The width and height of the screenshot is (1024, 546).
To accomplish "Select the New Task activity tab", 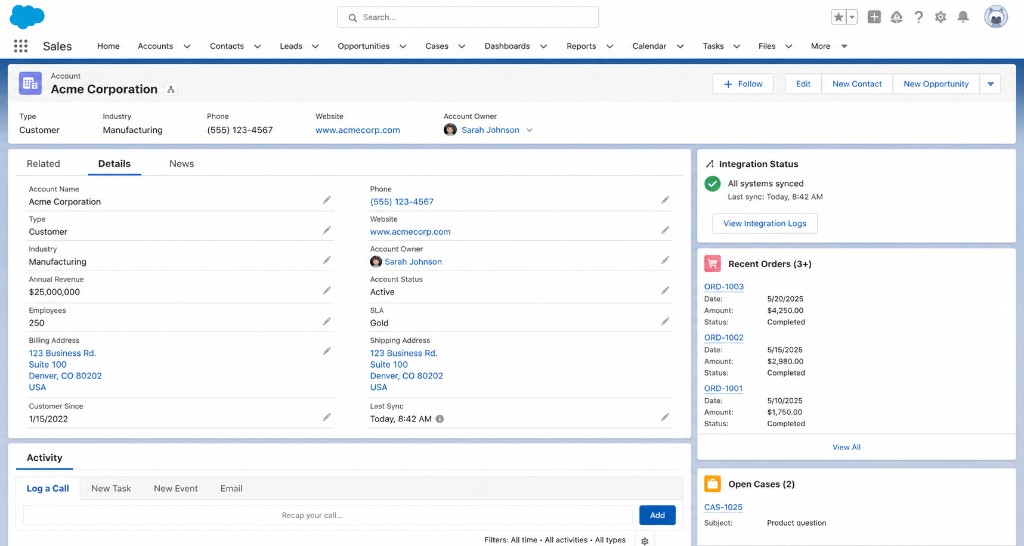I will (x=111, y=489).
